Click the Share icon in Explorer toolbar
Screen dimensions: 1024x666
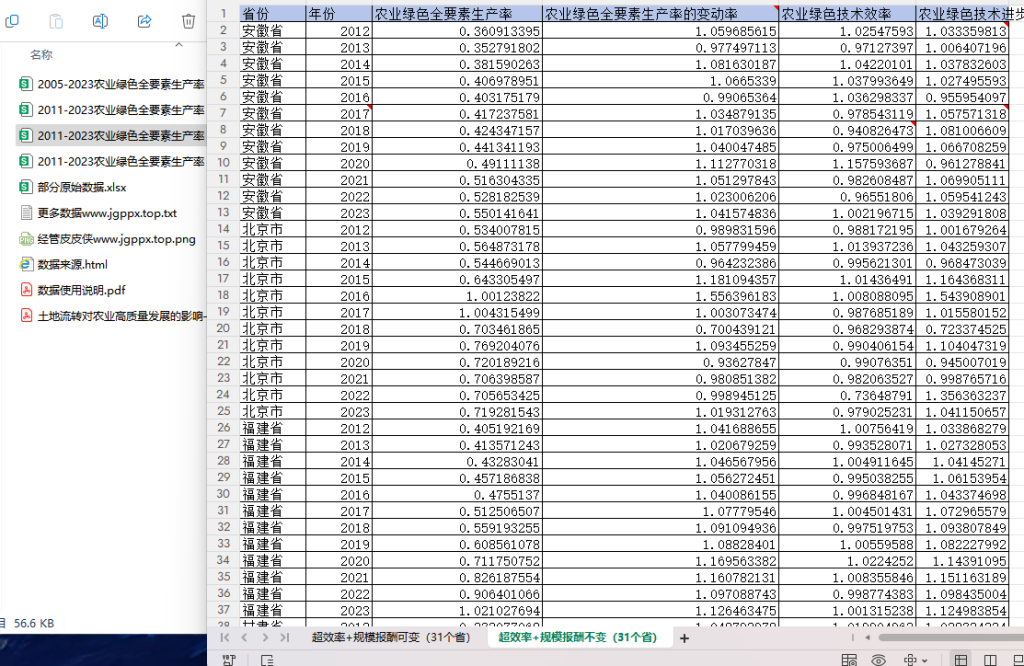point(144,22)
